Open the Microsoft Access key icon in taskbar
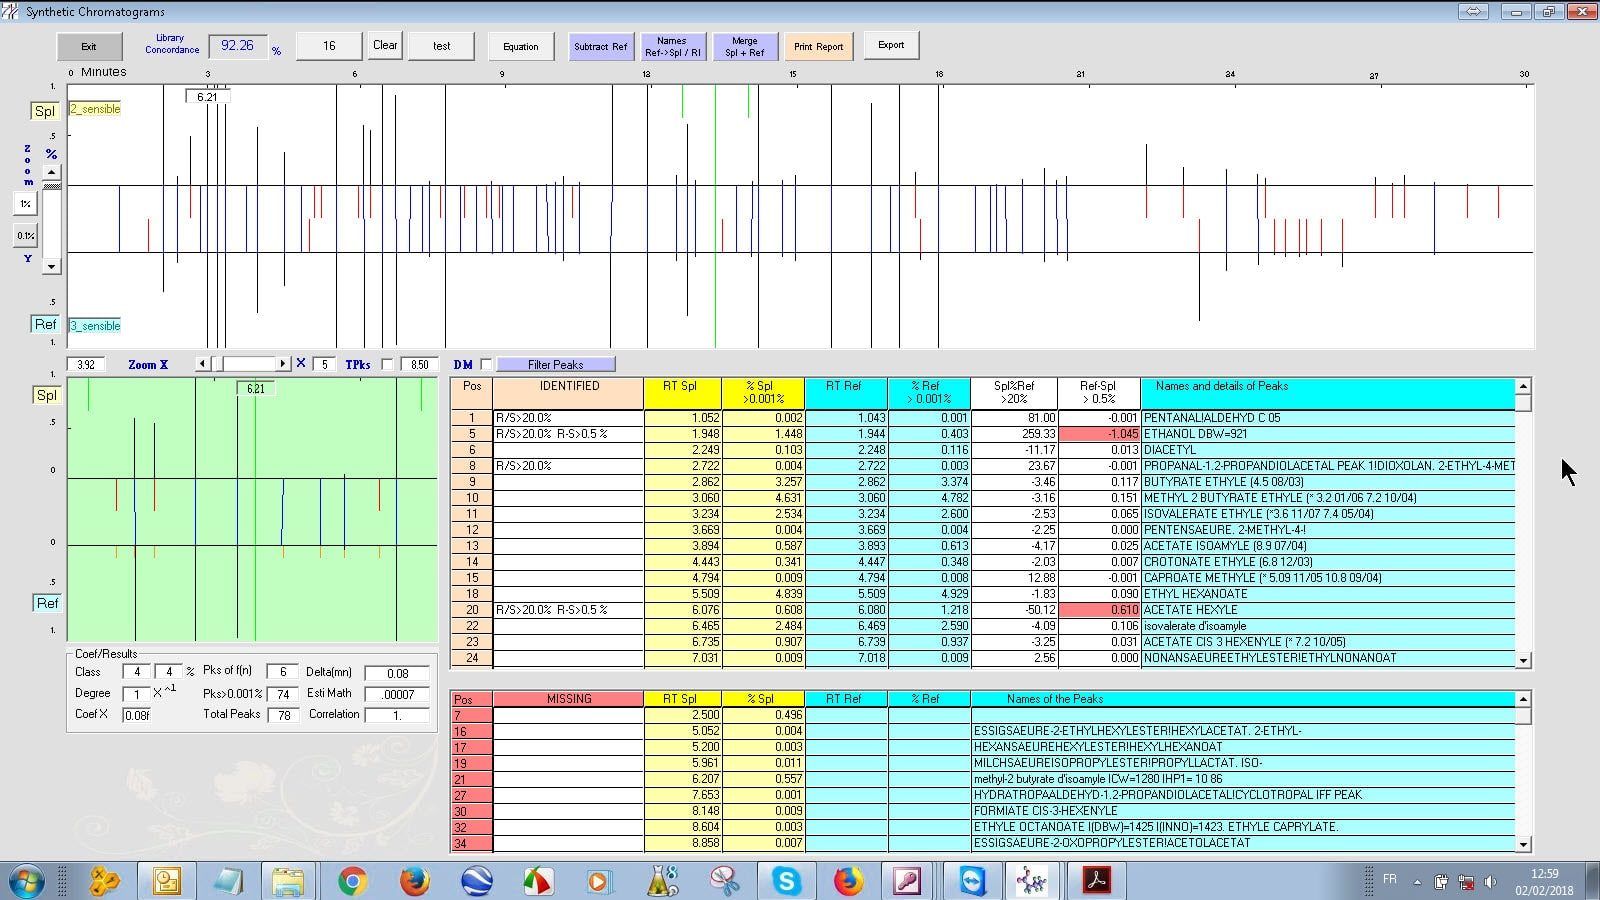 (x=907, y=881)
